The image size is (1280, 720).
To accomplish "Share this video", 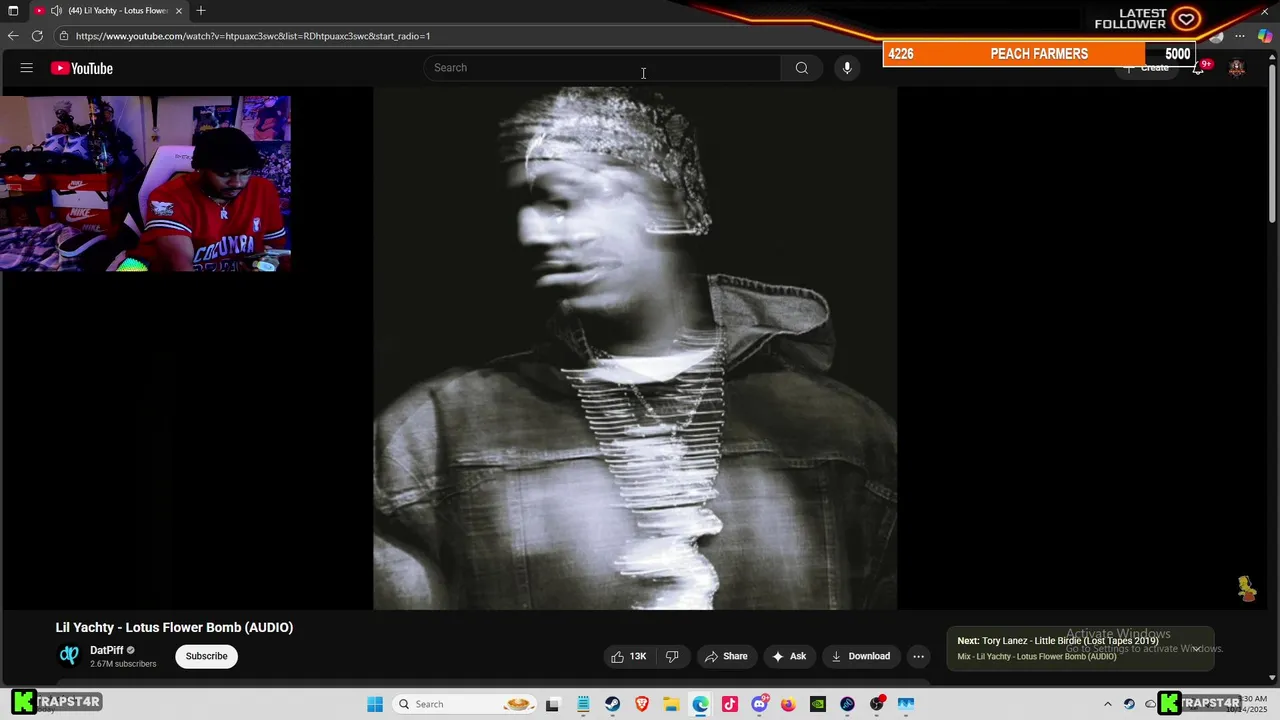I will point(726,656).
